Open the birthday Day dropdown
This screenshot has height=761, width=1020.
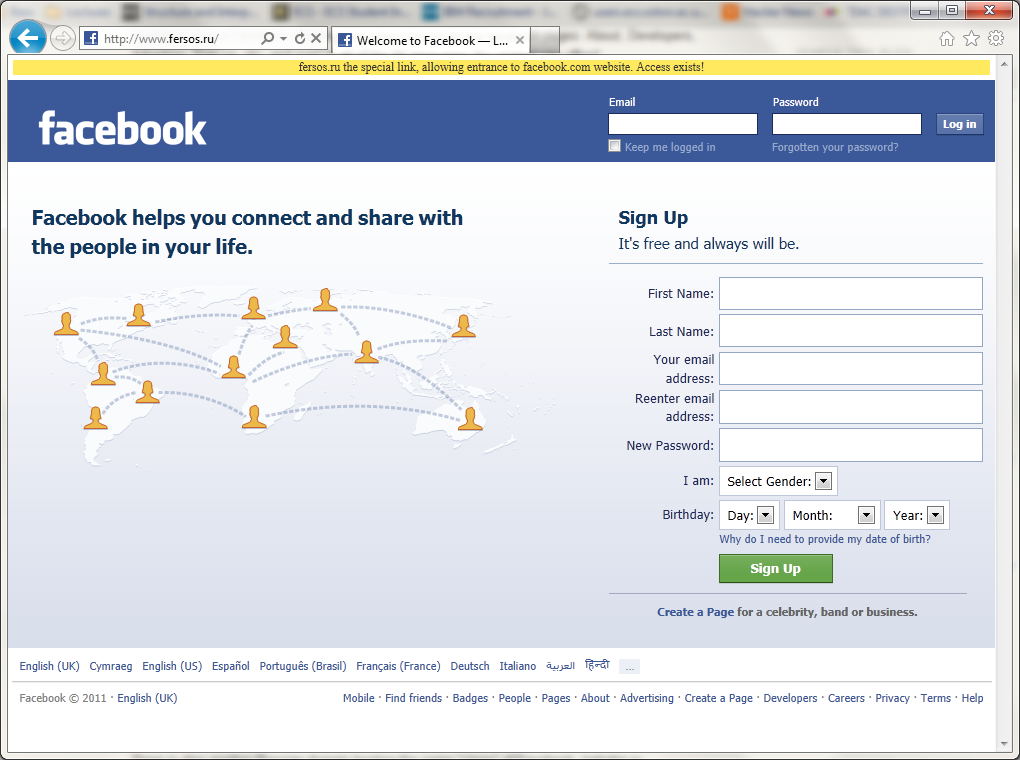click(x=765, y=516)
